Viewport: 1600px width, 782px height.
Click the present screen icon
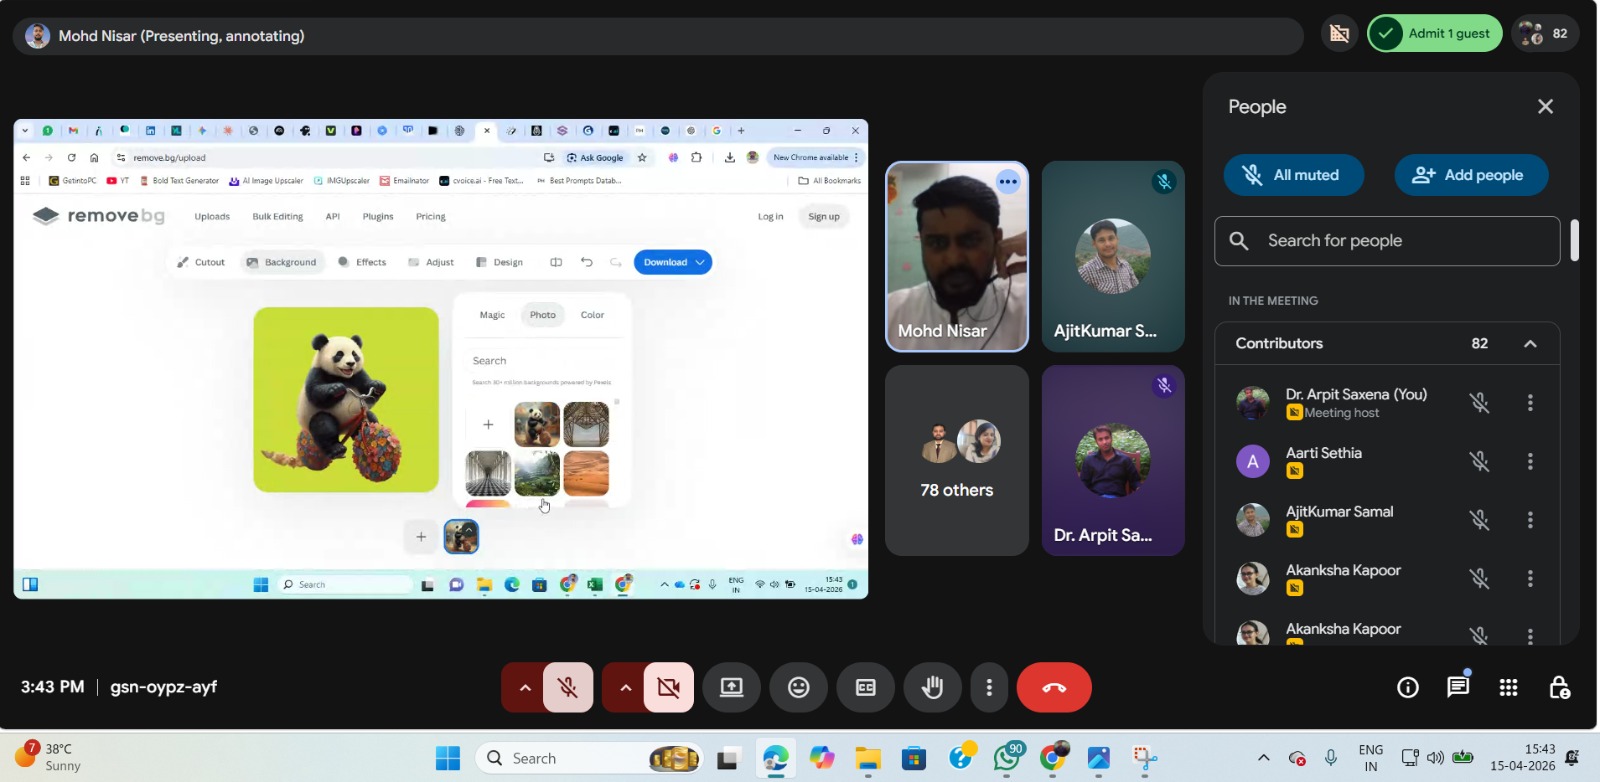[x=732, y=688]
